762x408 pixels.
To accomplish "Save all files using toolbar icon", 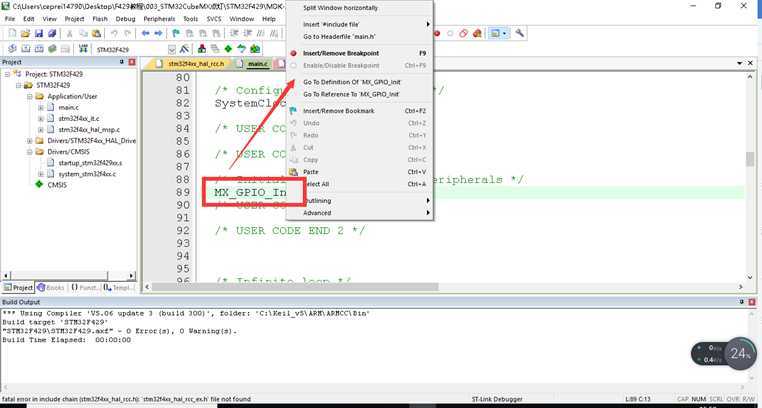I will (52, 34).
